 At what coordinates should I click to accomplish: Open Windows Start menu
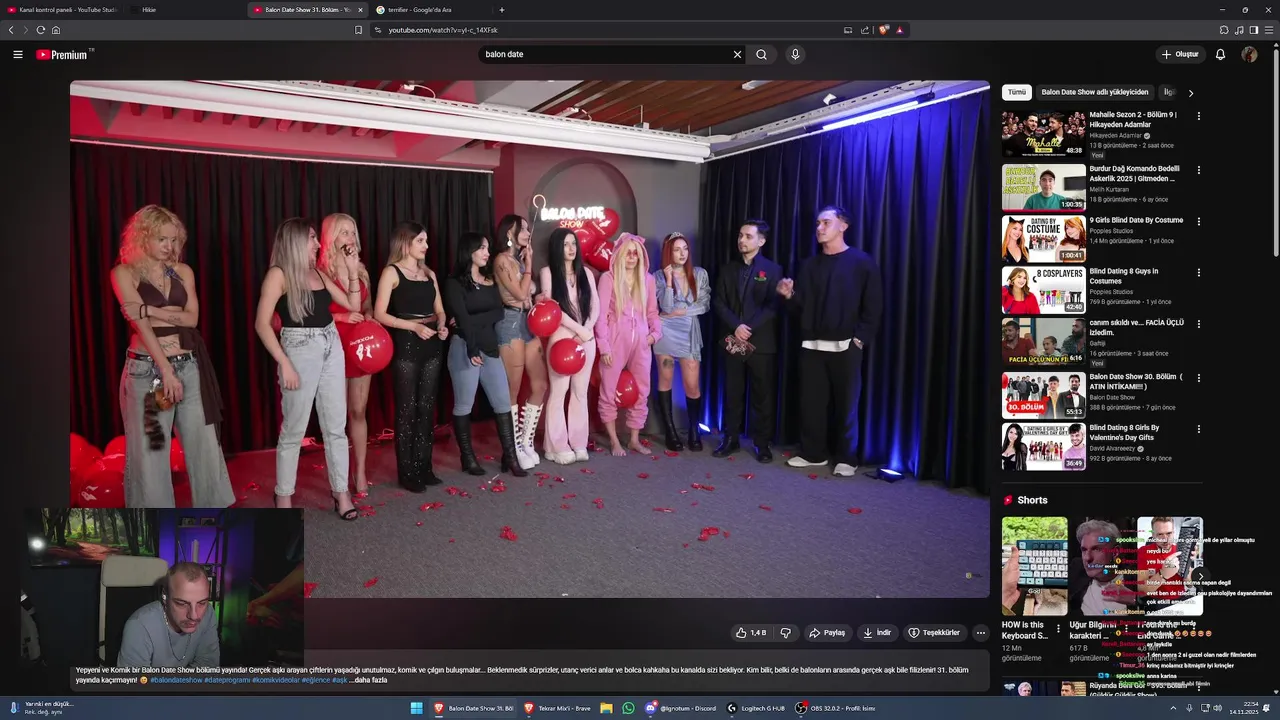pos(417,708)
